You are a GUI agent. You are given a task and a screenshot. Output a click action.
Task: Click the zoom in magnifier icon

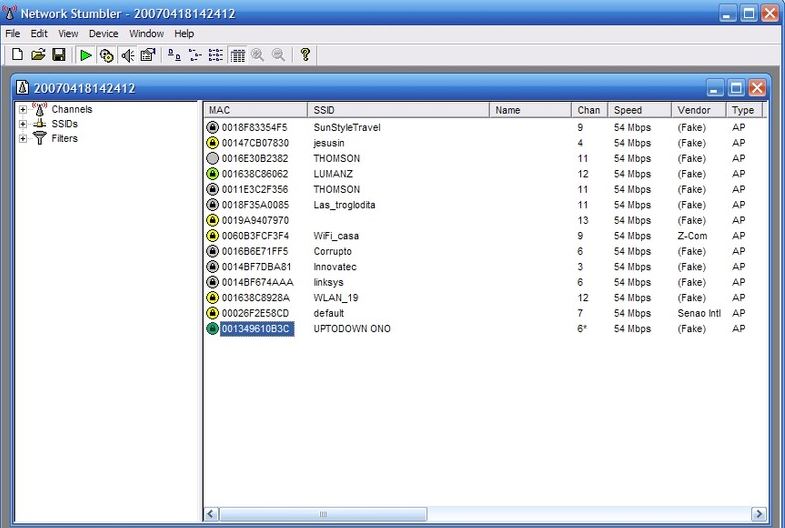[258, 55]
